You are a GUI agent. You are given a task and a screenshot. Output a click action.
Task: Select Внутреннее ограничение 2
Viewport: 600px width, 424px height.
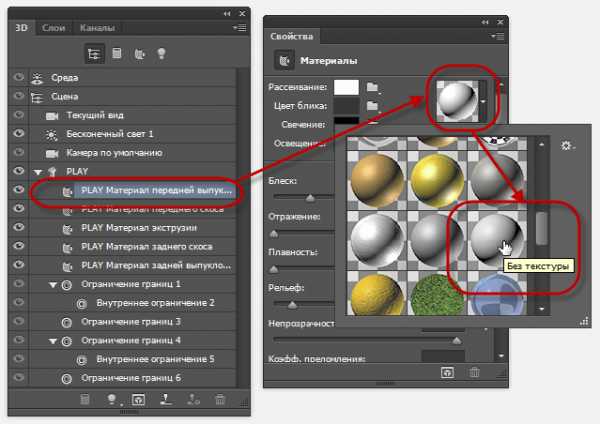coord(133,303)
